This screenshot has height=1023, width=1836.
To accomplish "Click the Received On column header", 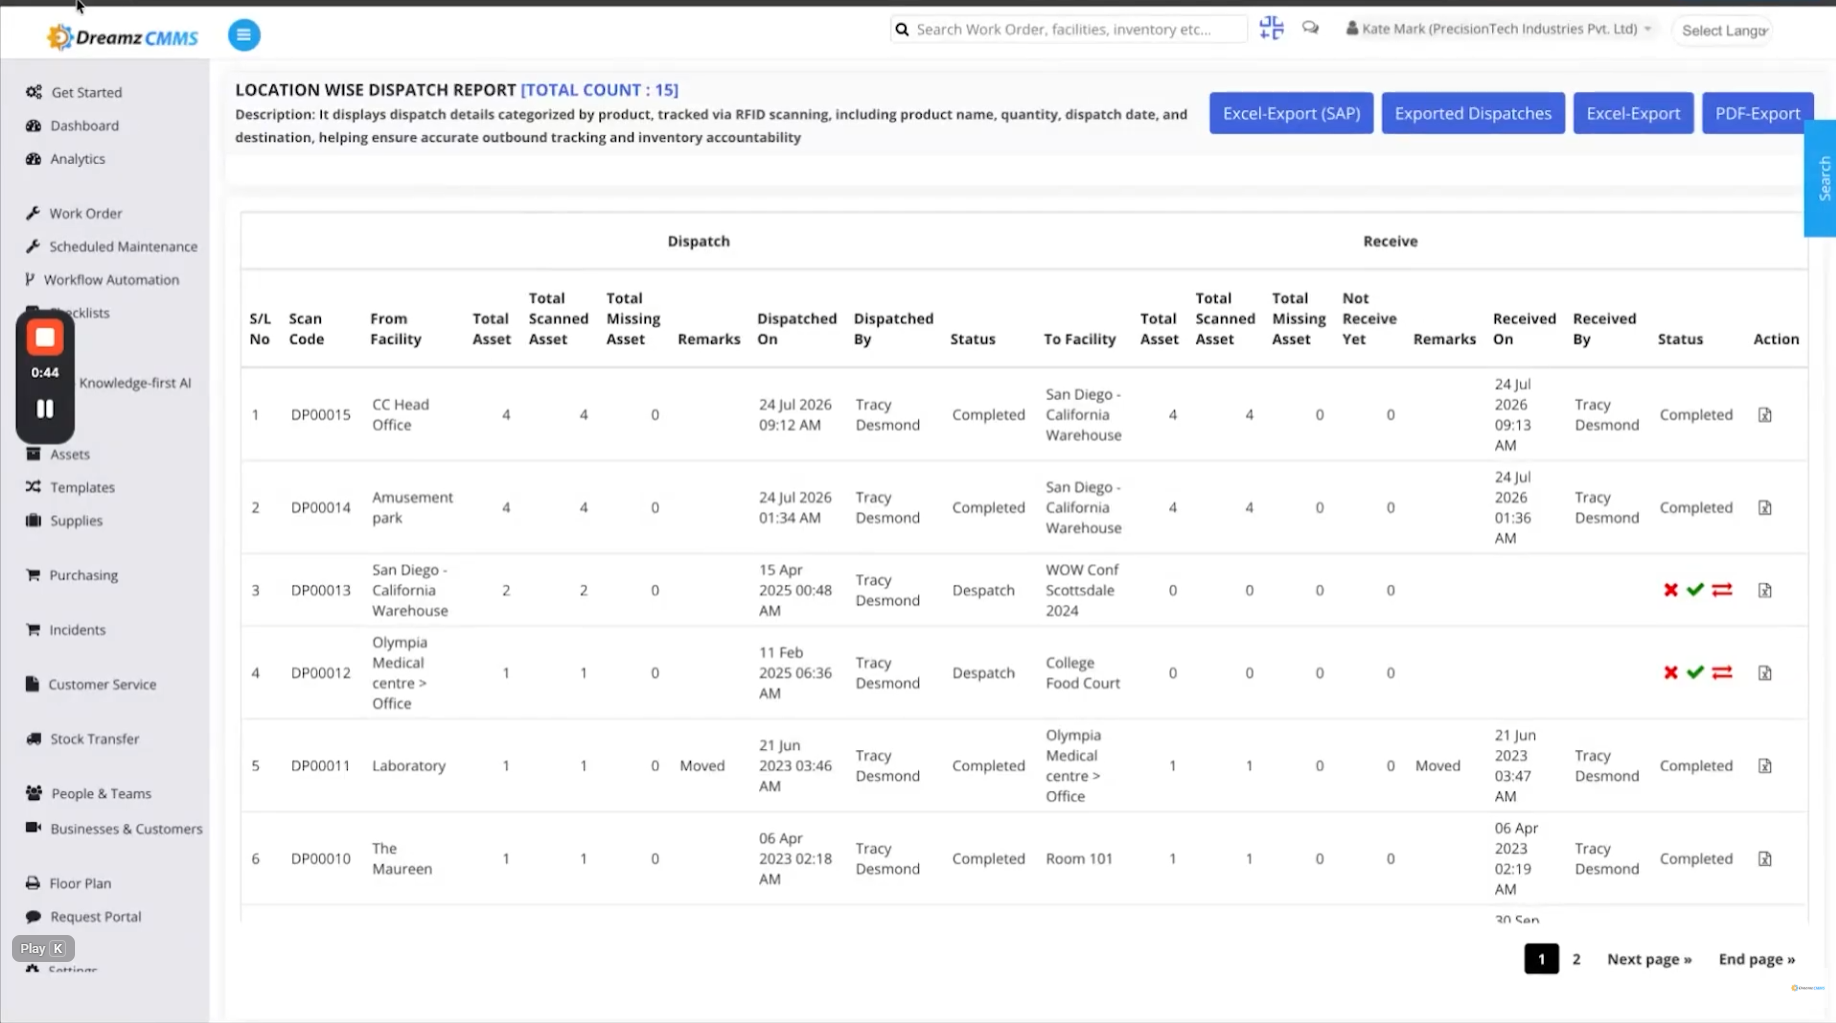I will pos(1524,329).
